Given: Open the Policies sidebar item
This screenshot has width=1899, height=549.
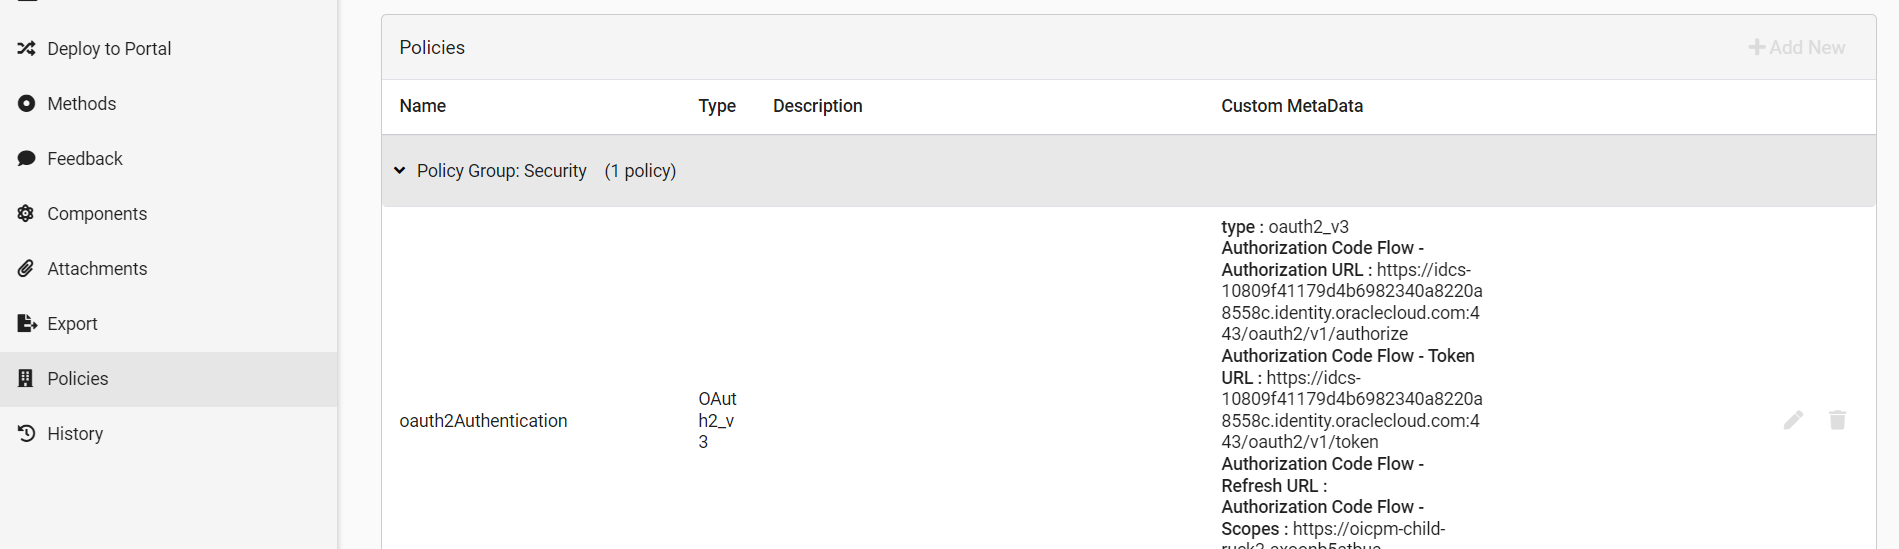Looking at the screenshot, I should [169, 379].
